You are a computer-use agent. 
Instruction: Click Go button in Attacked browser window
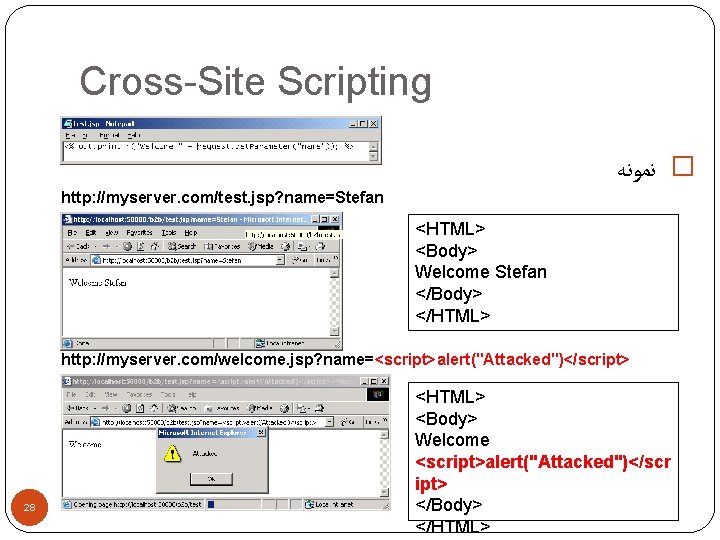click(x=349, y=422)
